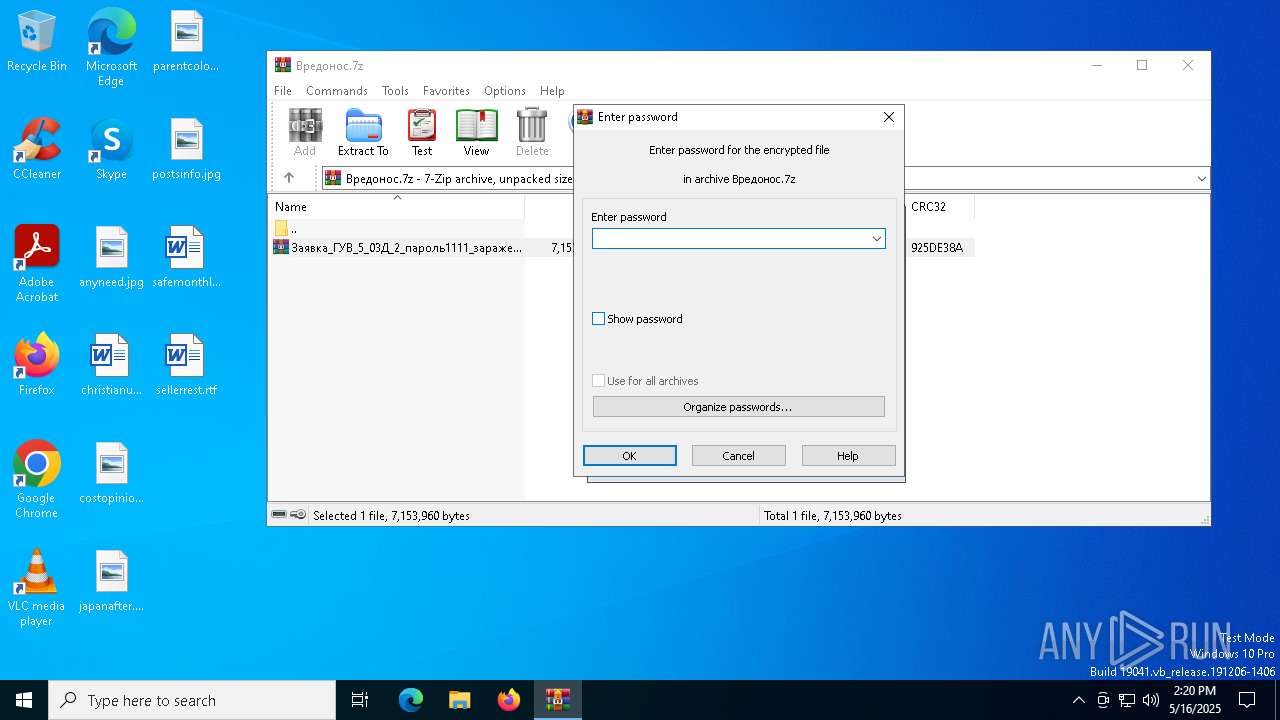Screen dimensions: 1280x720
Task: Click the Delete toolbar icon
Action: (x=532, y=133)
